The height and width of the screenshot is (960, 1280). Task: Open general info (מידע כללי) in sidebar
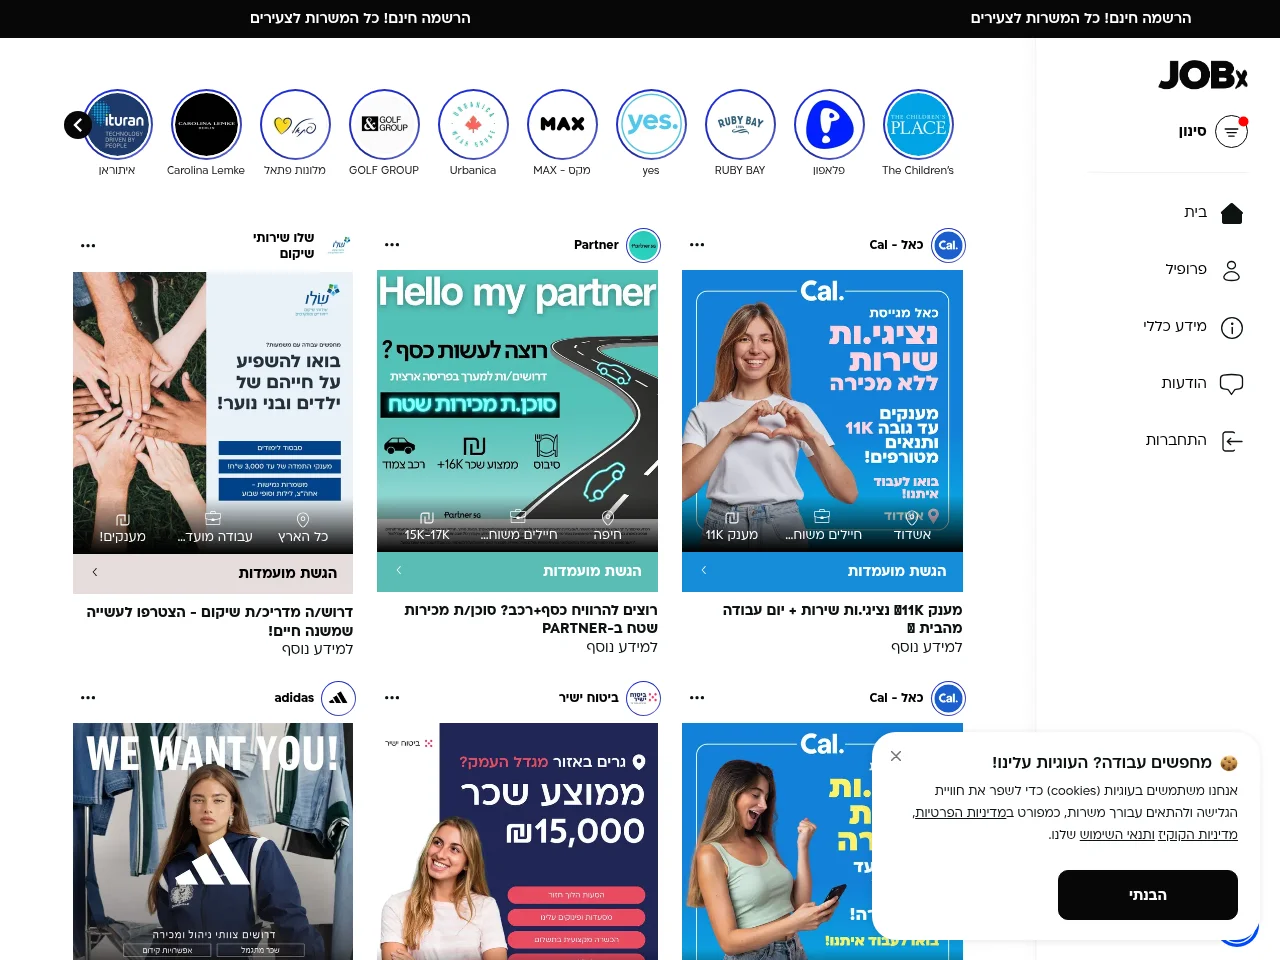coord(1191,327)
